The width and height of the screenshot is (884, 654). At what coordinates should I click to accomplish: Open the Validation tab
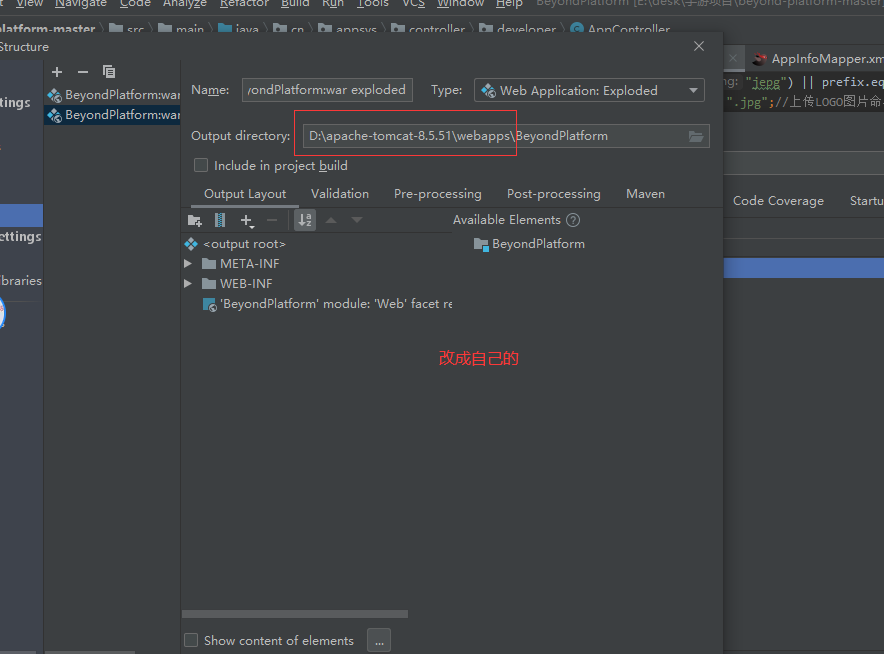[340, 194]
